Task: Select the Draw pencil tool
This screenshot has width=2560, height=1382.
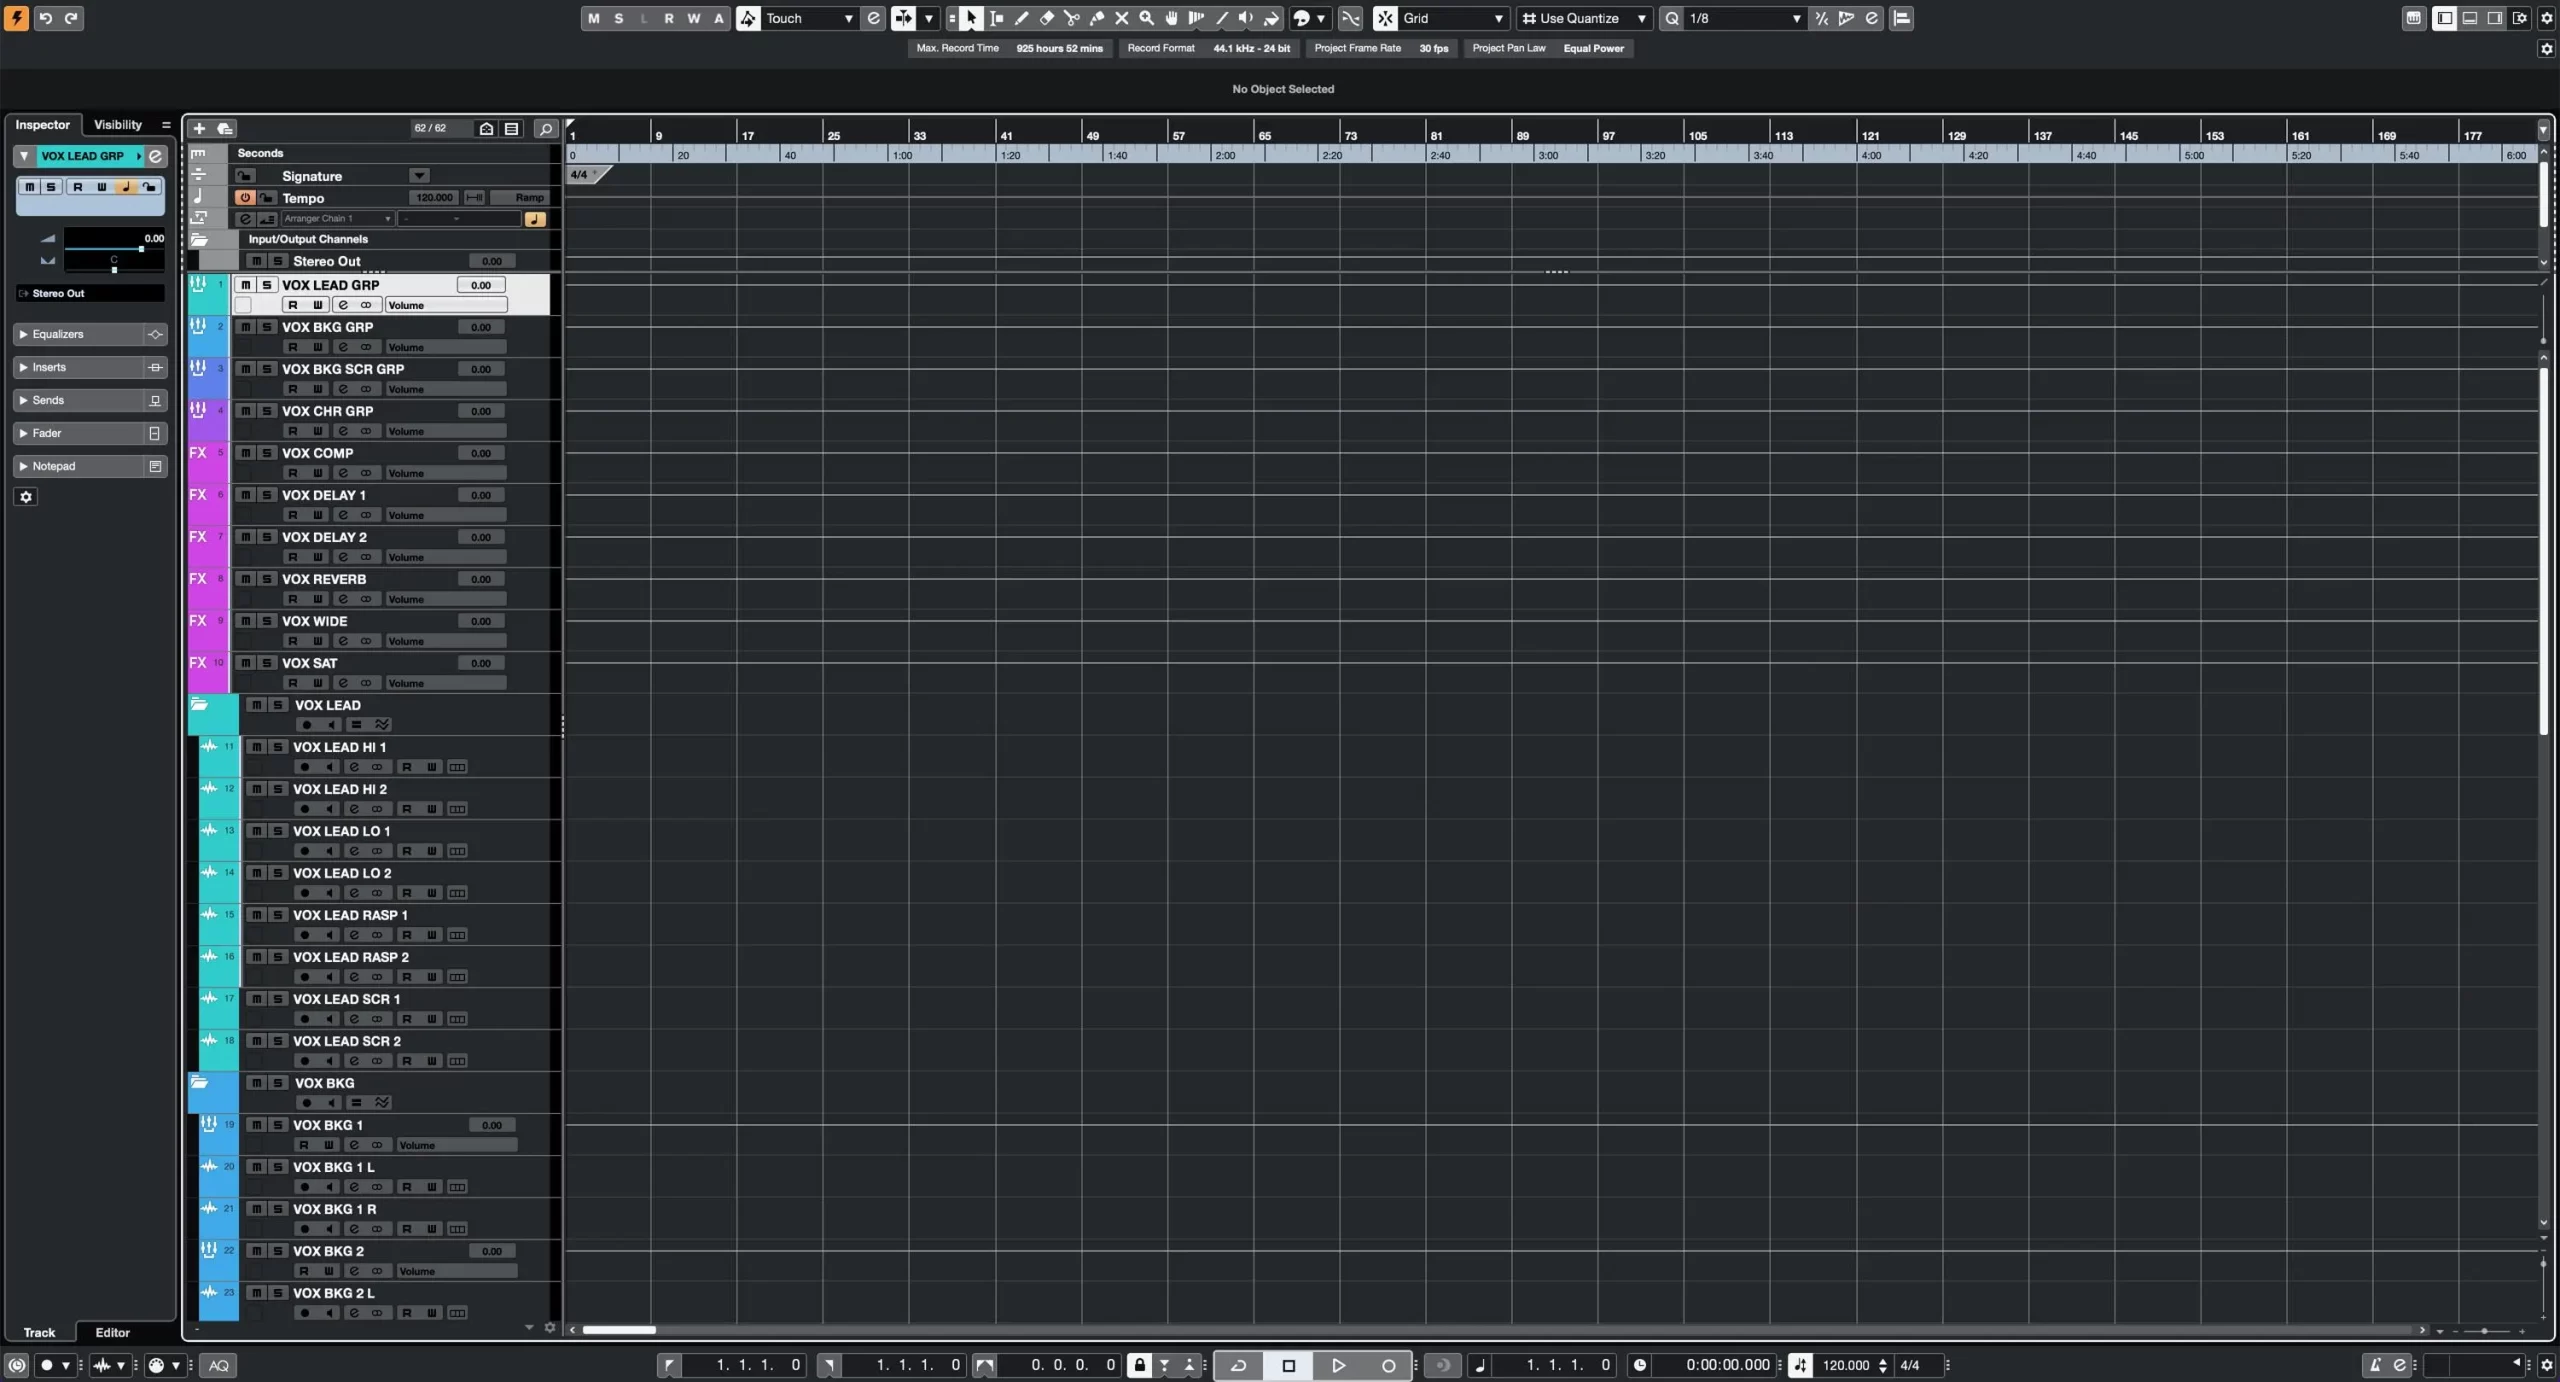Action: pyautogui.click(x=1021, y=18)
